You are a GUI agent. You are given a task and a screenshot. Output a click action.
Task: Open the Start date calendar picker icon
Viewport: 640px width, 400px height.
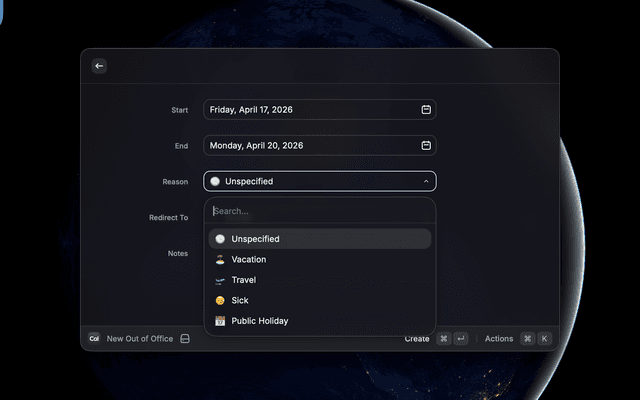pos(426,110)
